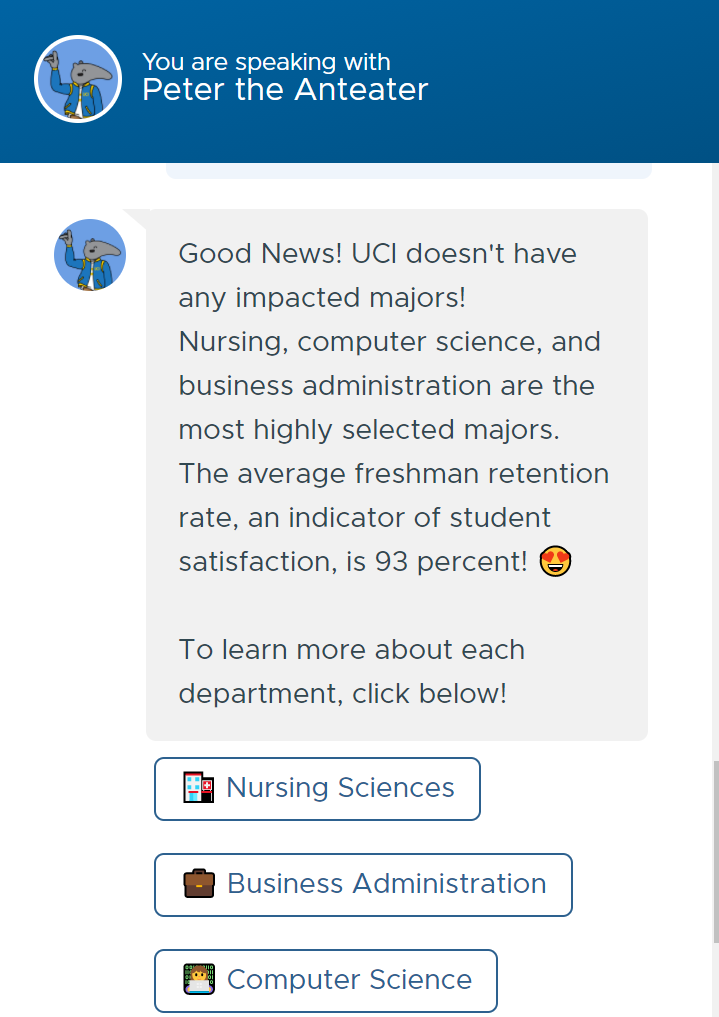Image resolution: width=719 pixels, height=1017 pixels.
Task: Click the anteater avatar beside the message
Action: point(90,255)
